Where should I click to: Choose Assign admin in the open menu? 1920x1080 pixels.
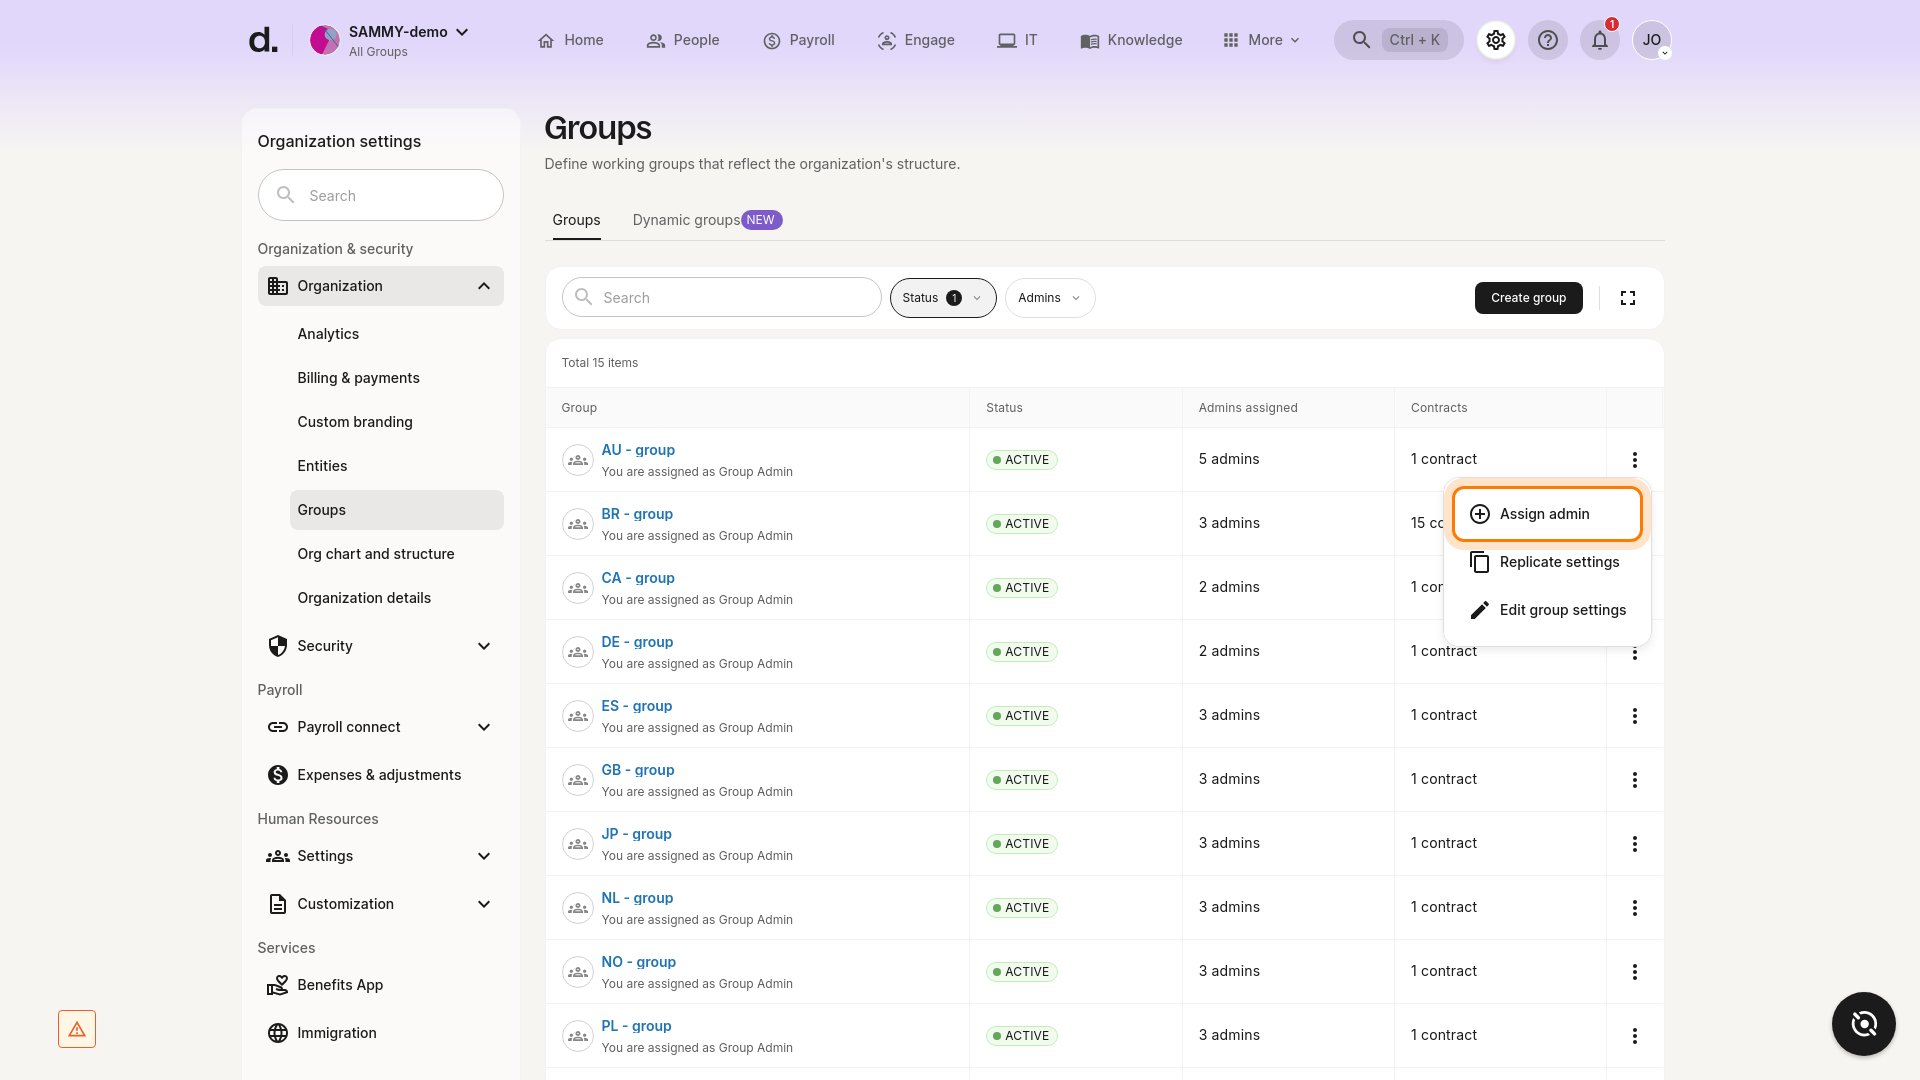pos(1545,513)
